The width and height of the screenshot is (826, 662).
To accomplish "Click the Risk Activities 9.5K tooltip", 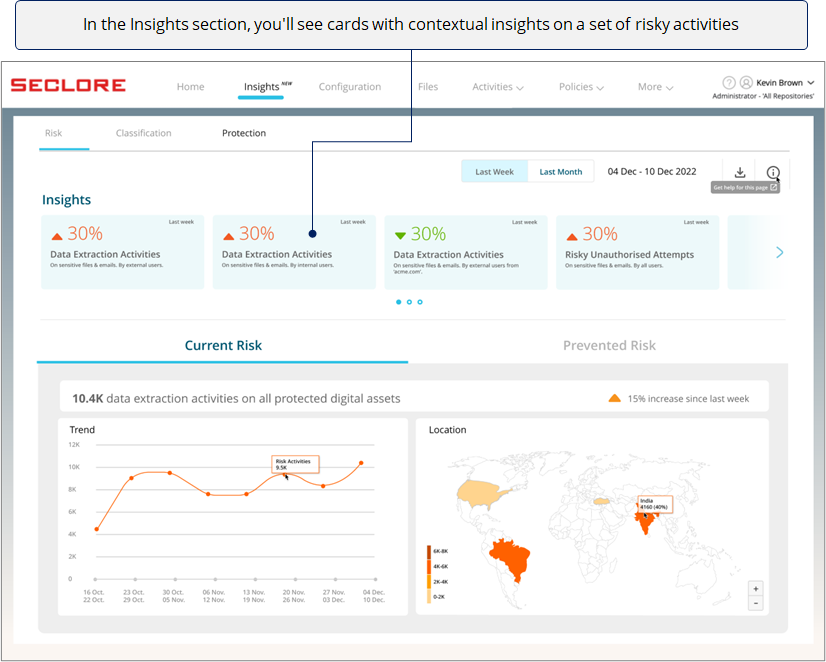I will coord(295,464).
